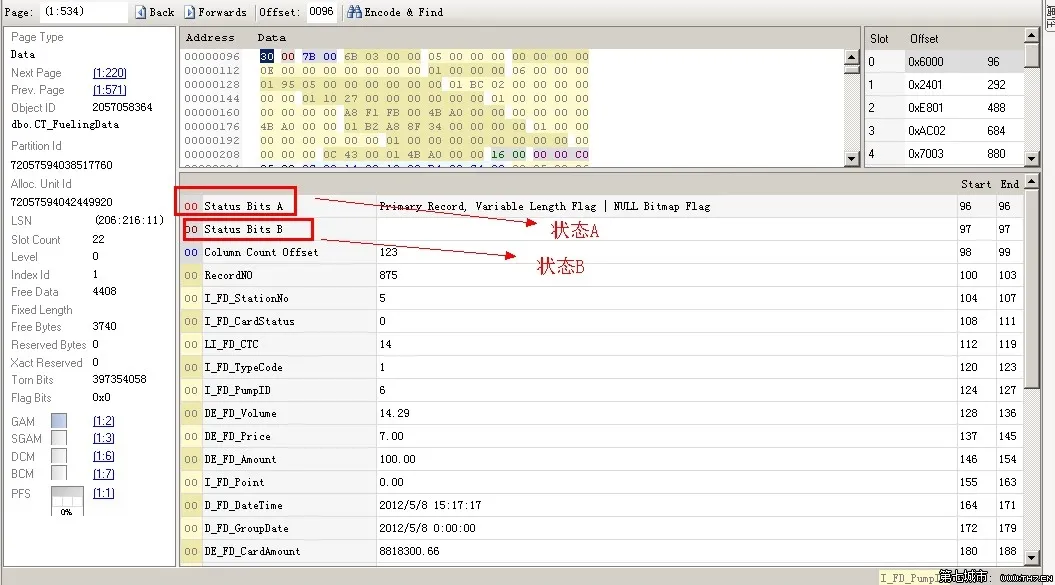Click hex viewer scroll-down arrow

point(851,159)
